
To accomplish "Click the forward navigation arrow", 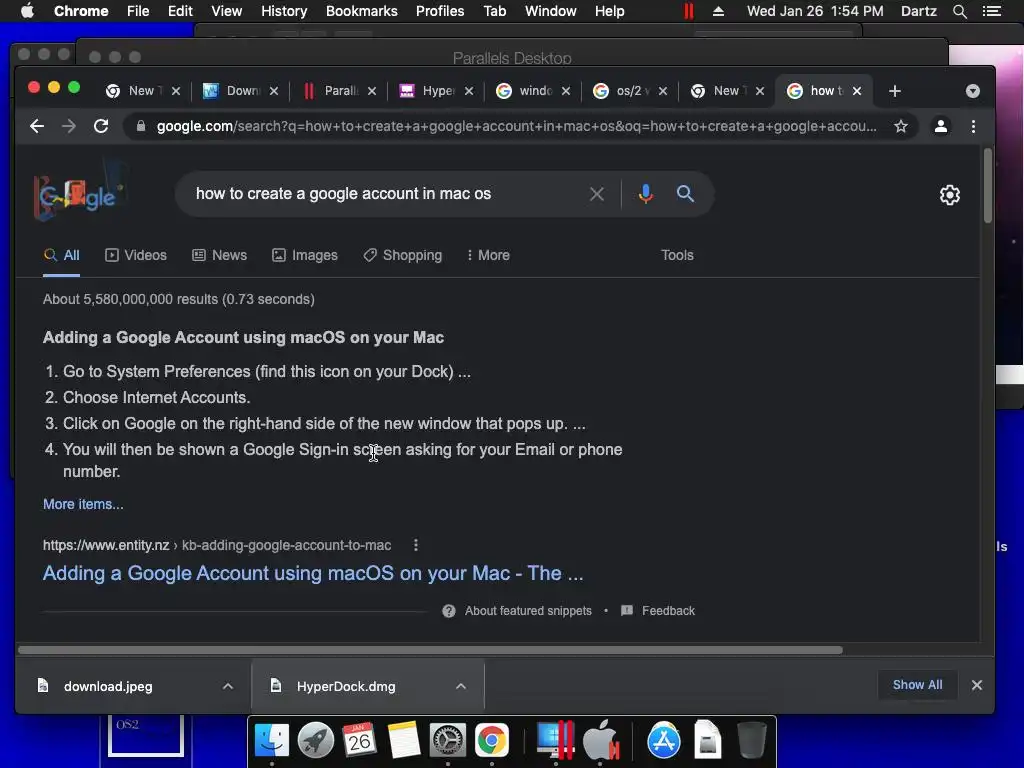I will (x=69, y=126).
